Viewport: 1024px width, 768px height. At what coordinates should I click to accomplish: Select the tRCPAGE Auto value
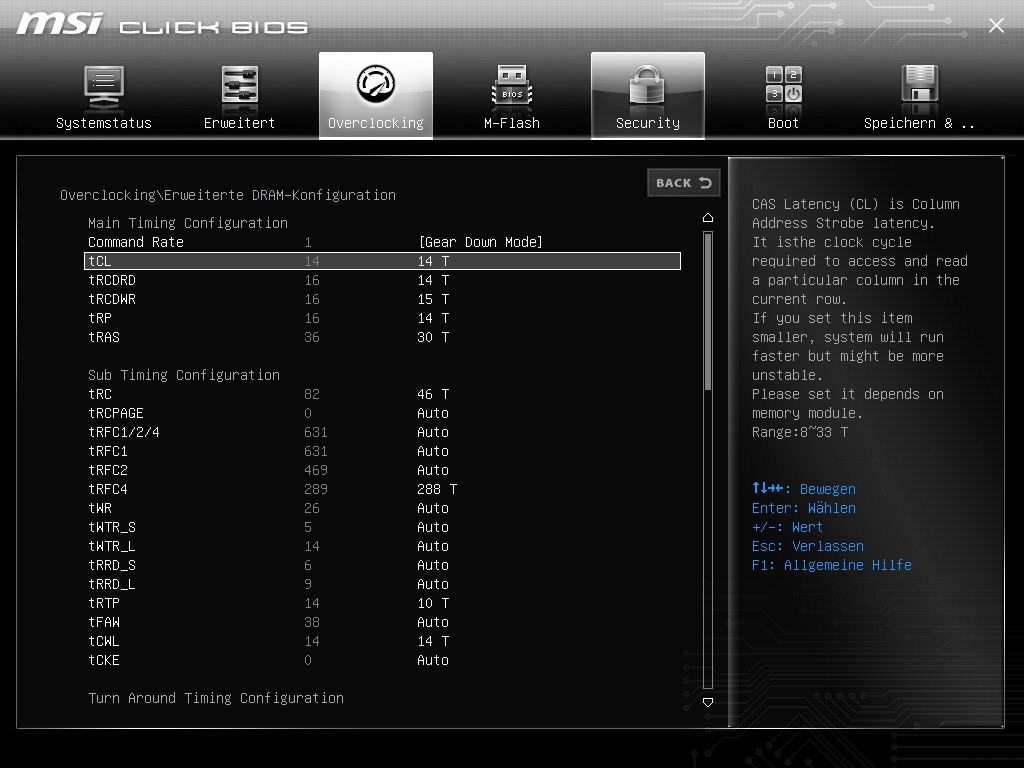433,413
